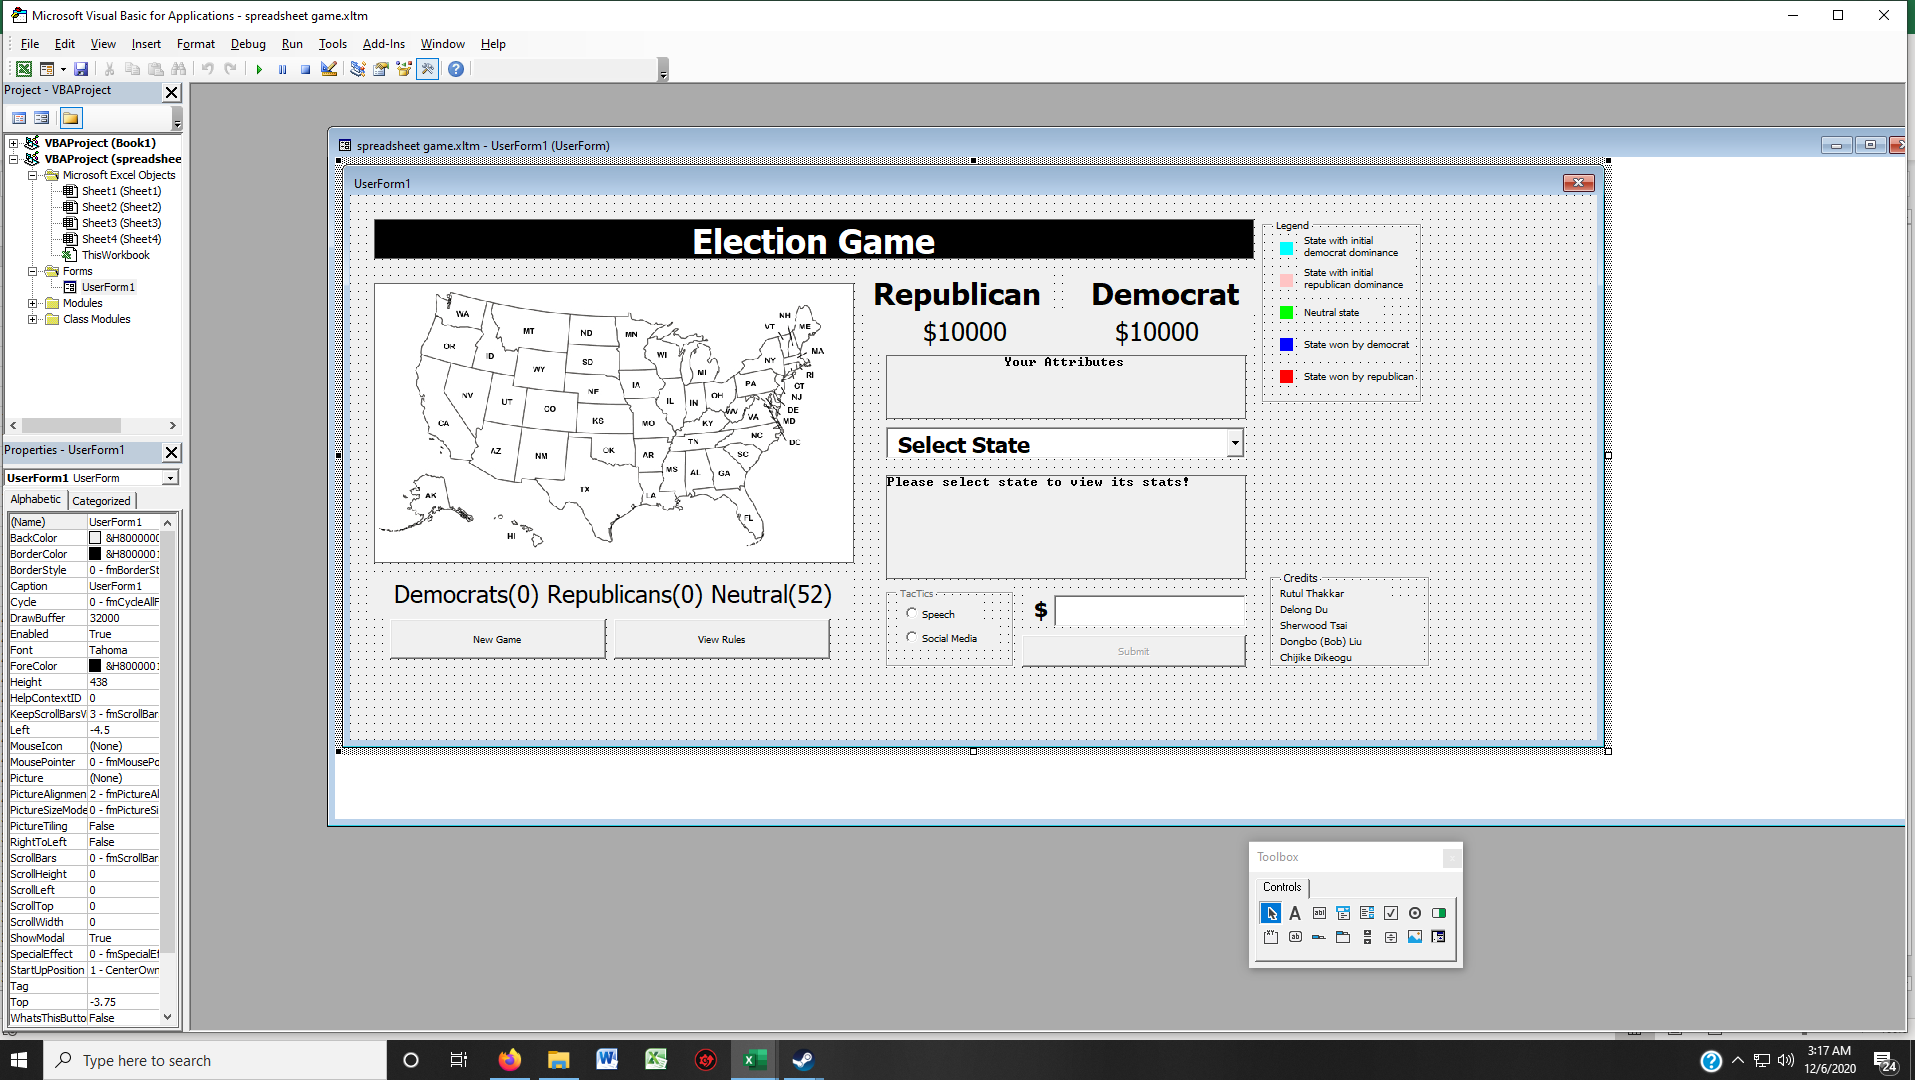This screenshot has height=1080, width=1915.
Task: Click the green Neutral state legend swatch
Action: (x=1285, y=312)
